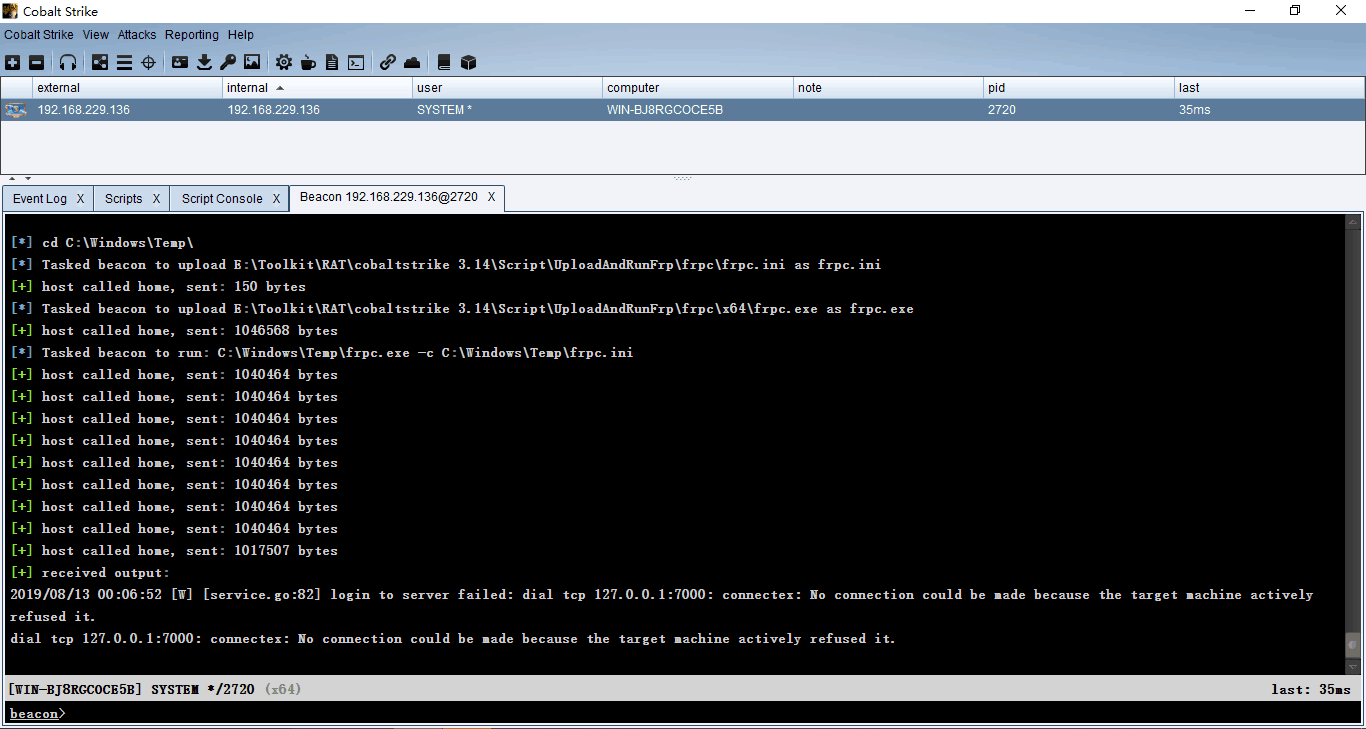Open the Help menu

tap(241, 35)
